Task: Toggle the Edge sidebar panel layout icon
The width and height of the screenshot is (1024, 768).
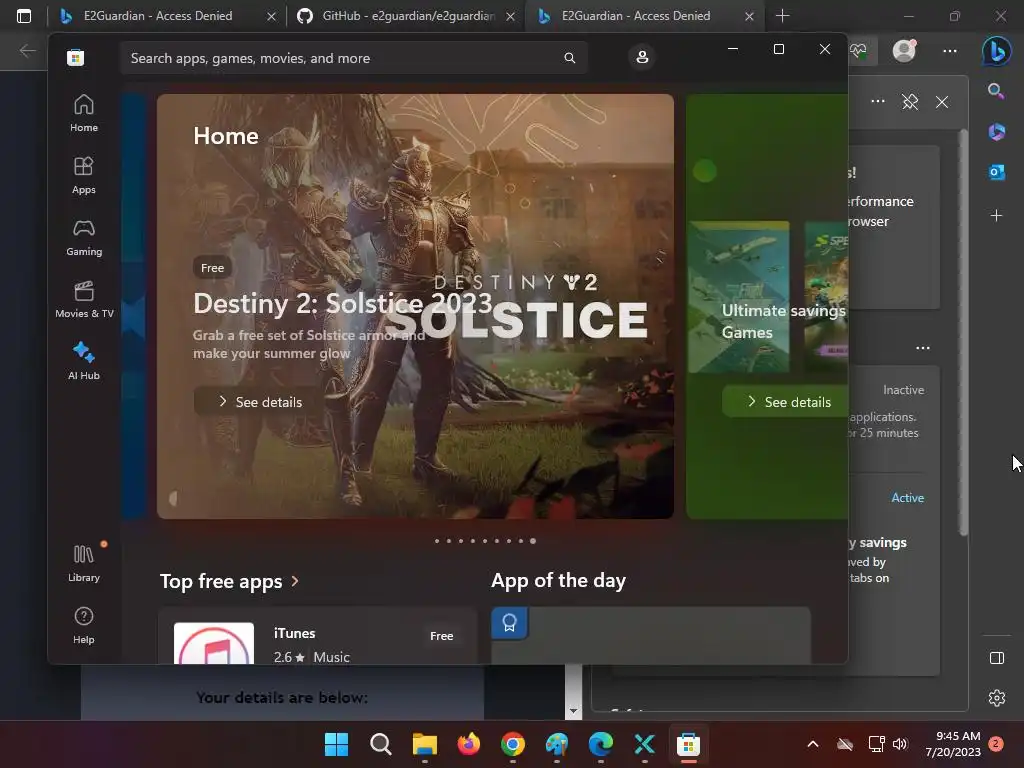Action: [x=997, y=658]
